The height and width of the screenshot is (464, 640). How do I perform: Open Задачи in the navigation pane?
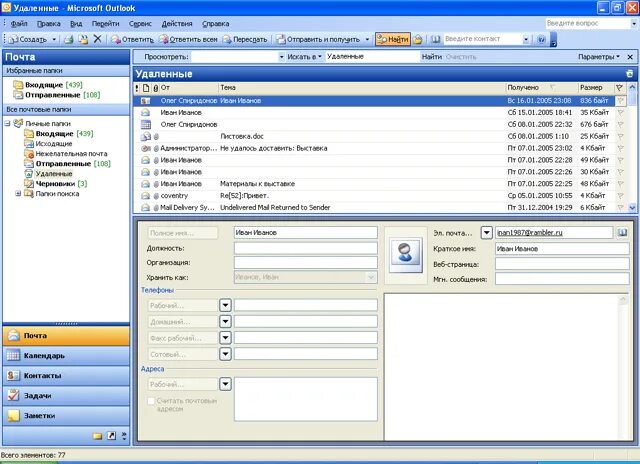pyautogui.click(x=66, y=395)
